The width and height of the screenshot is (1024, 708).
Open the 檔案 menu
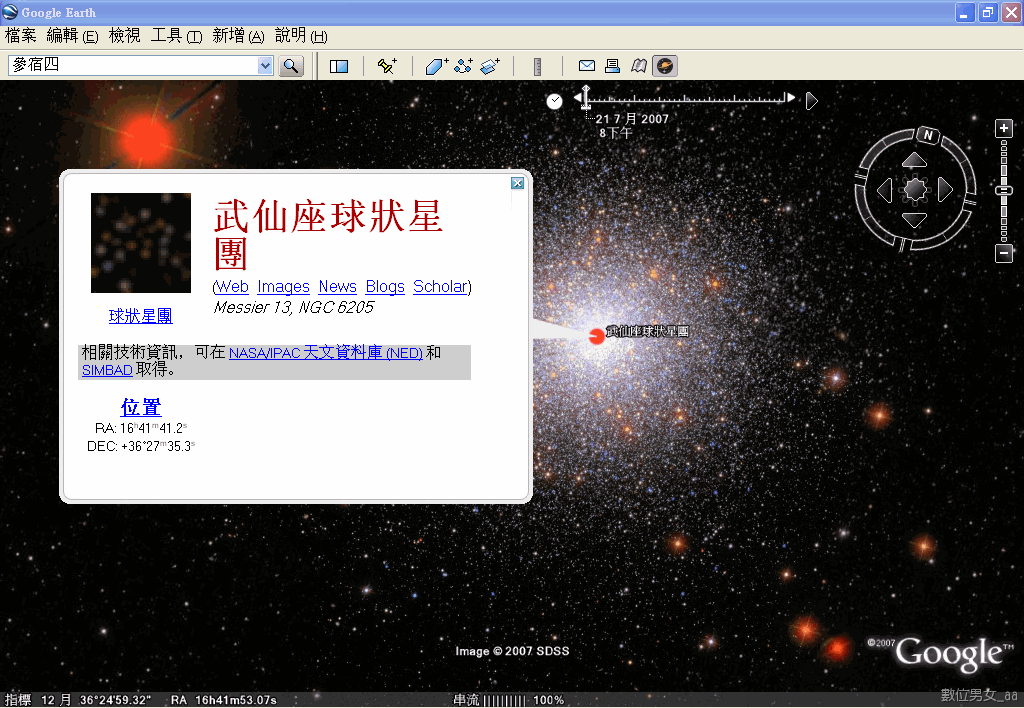[21, 35]
